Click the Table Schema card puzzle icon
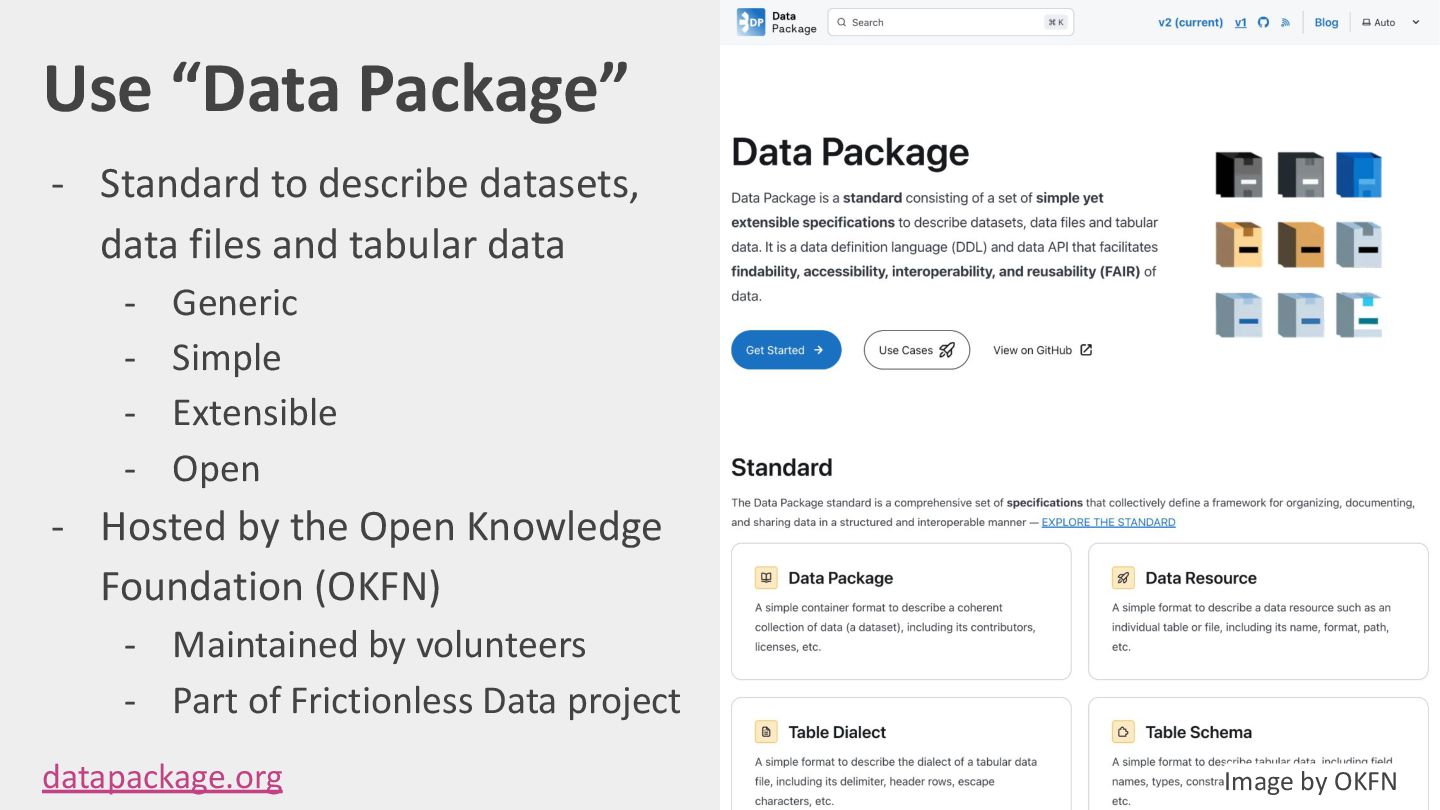The height and width of the screenshot is (810, 1440). click(x=1122, y=732)
